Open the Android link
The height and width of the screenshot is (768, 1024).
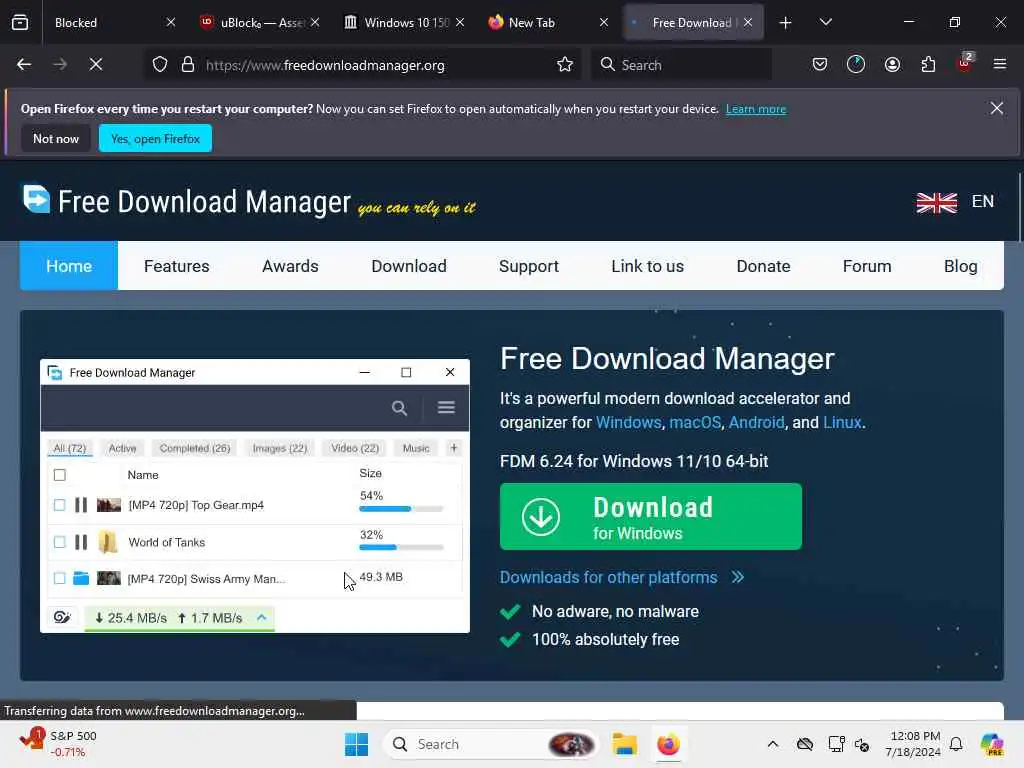pyautogui.click(x=756, y=423)
